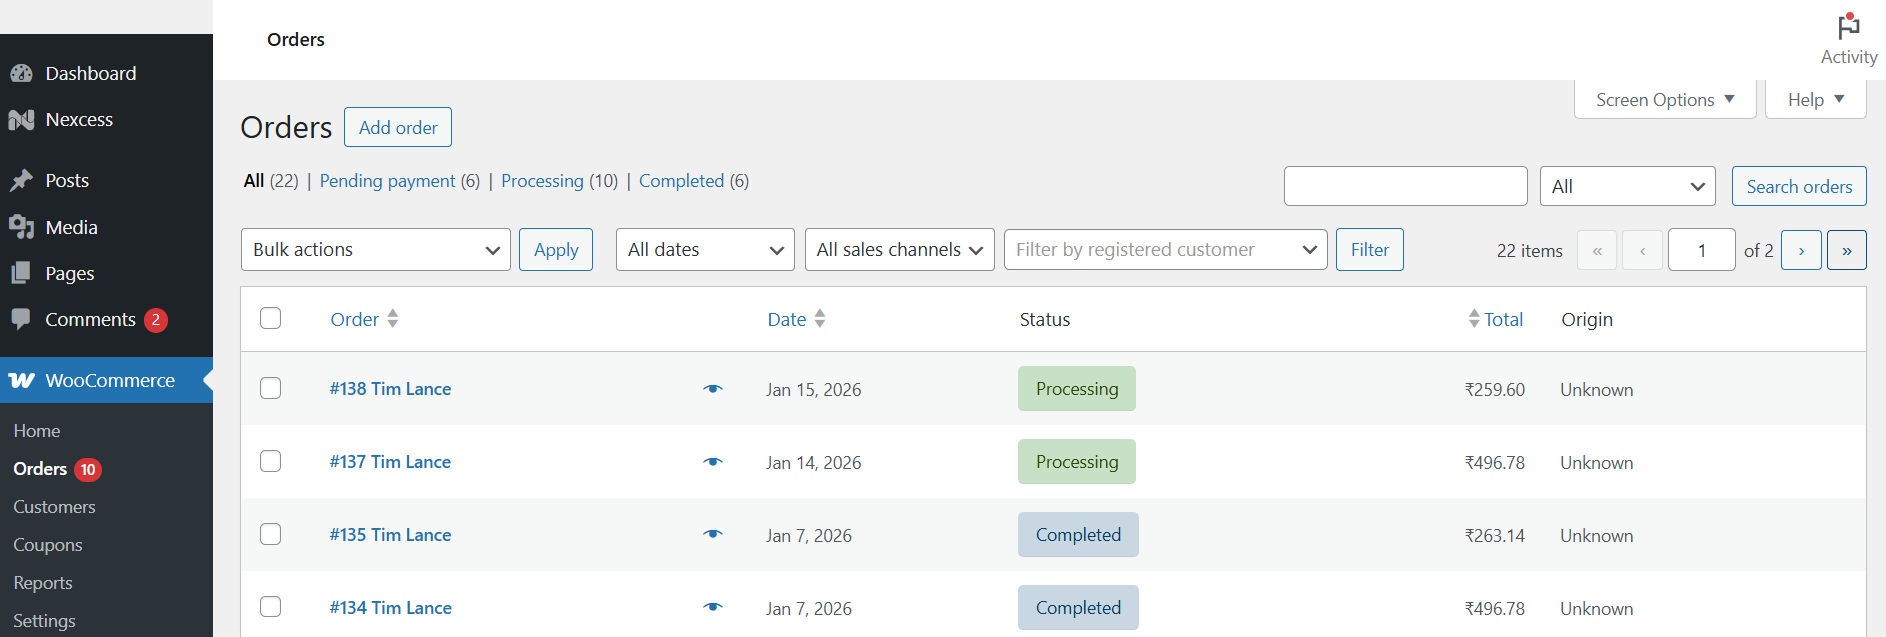Click the order search text field

[x=1405, y=186]
